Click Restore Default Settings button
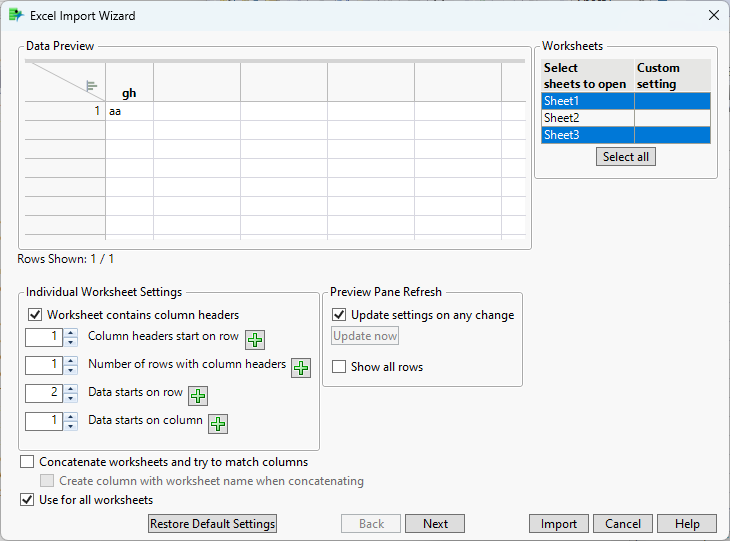 point(212,524)
